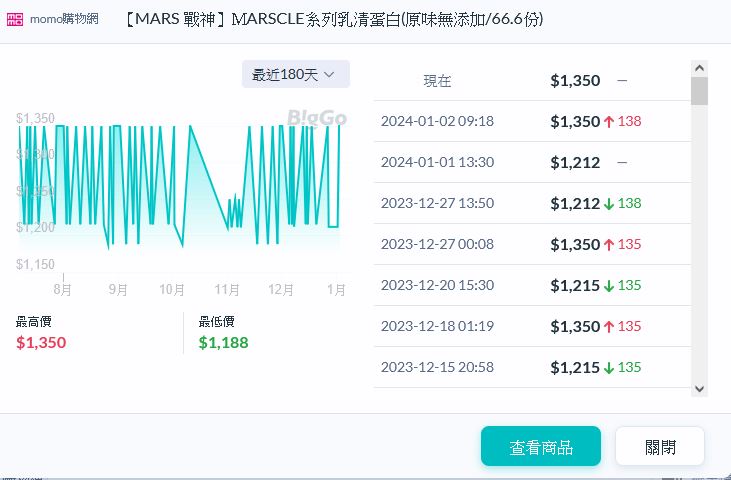This screenshot has width=731, height=480.
Task: Click the scrollbar down arrow in price list
Action: (x=699, y=388)
